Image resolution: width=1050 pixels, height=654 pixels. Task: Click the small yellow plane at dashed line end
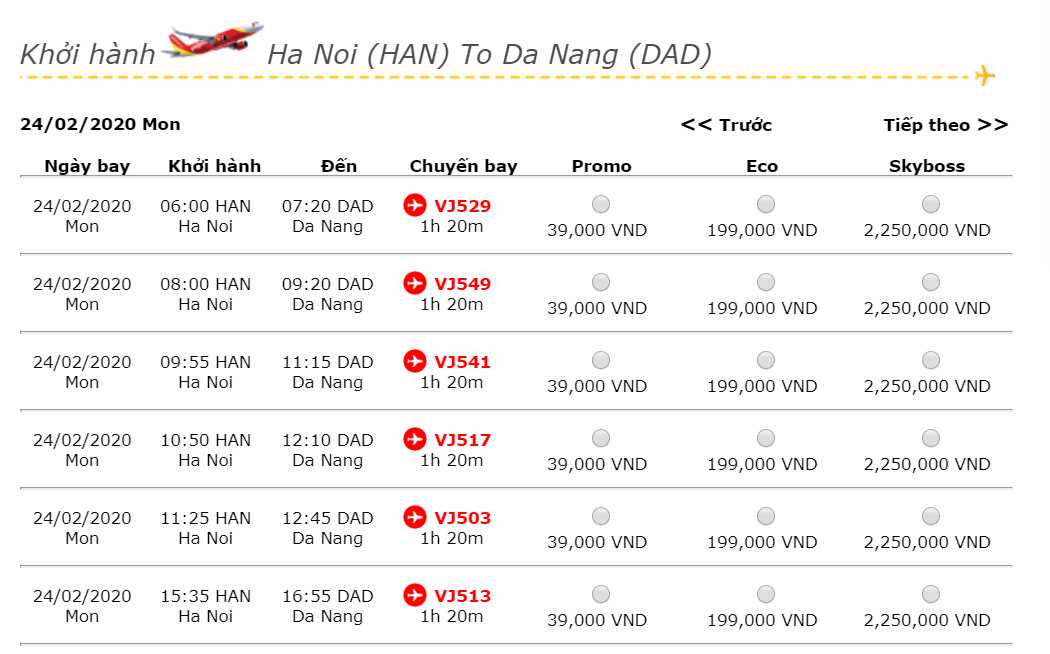point(984,76)
